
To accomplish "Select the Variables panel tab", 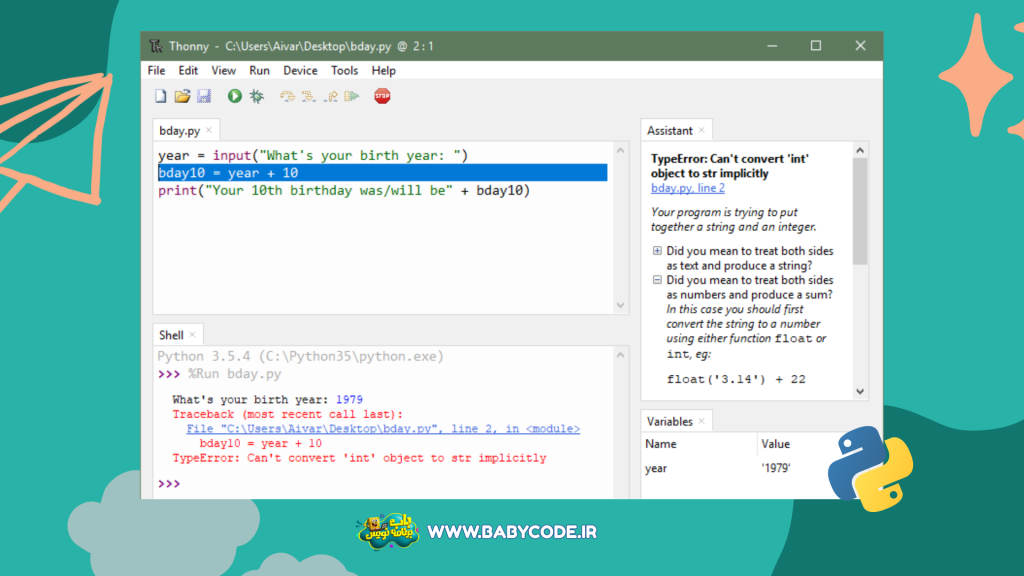I will [669, 421].
